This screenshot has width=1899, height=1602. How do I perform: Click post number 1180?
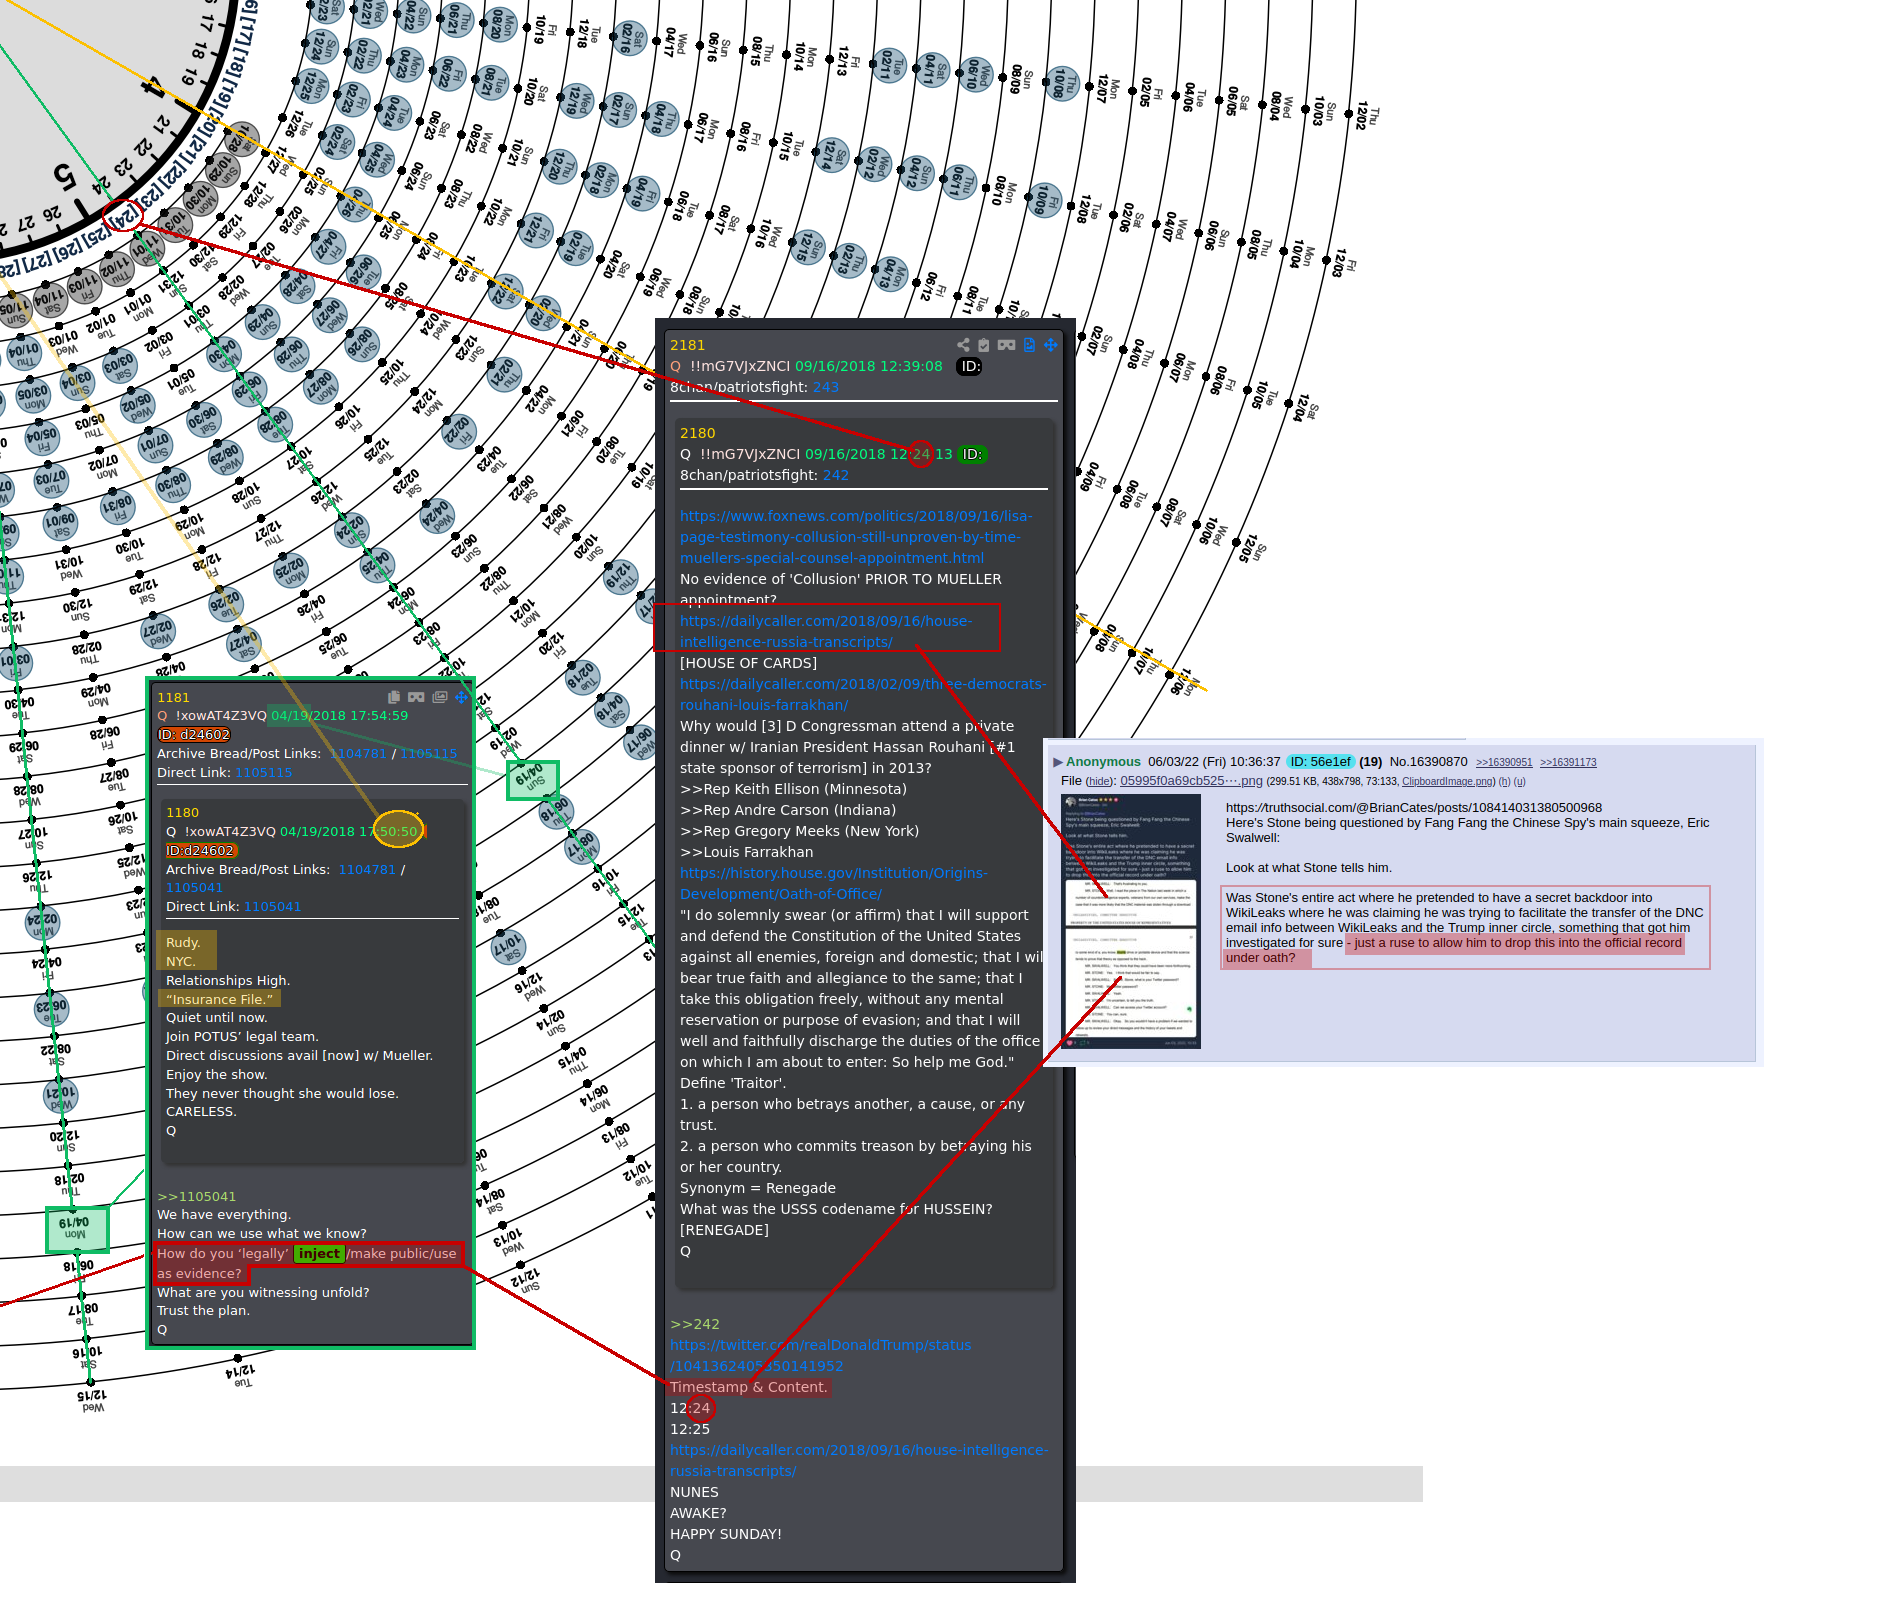(x=182, y=812)
